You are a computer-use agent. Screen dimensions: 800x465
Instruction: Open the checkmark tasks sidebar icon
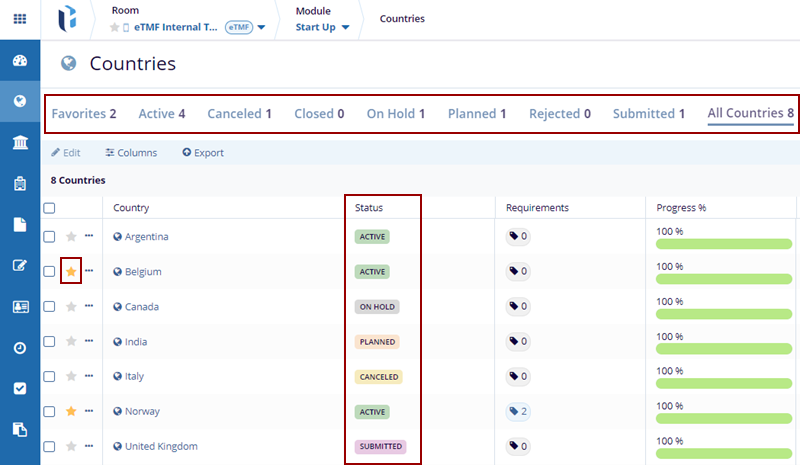tap(19, 388)
